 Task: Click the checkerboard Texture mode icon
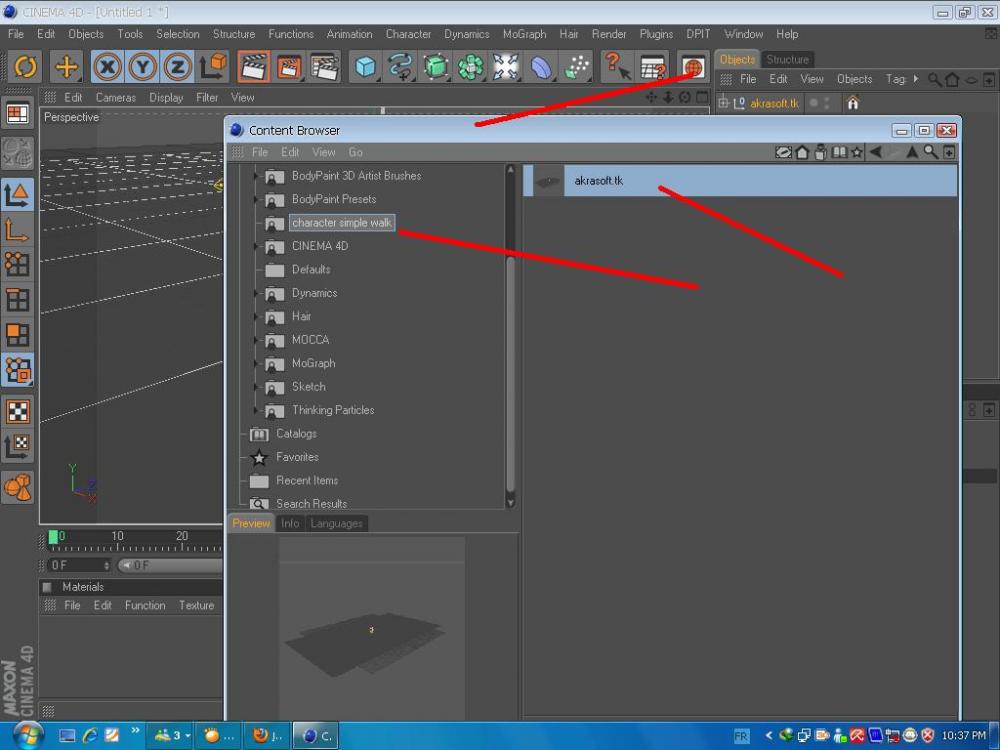(x=17, y=411)
